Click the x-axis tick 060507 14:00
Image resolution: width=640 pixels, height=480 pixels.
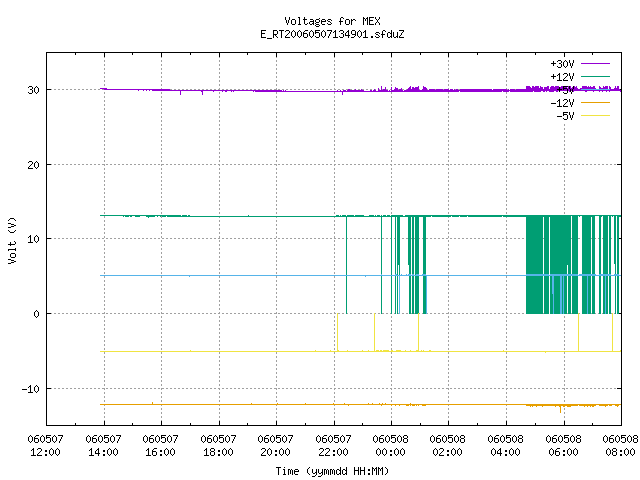[103, 445]
